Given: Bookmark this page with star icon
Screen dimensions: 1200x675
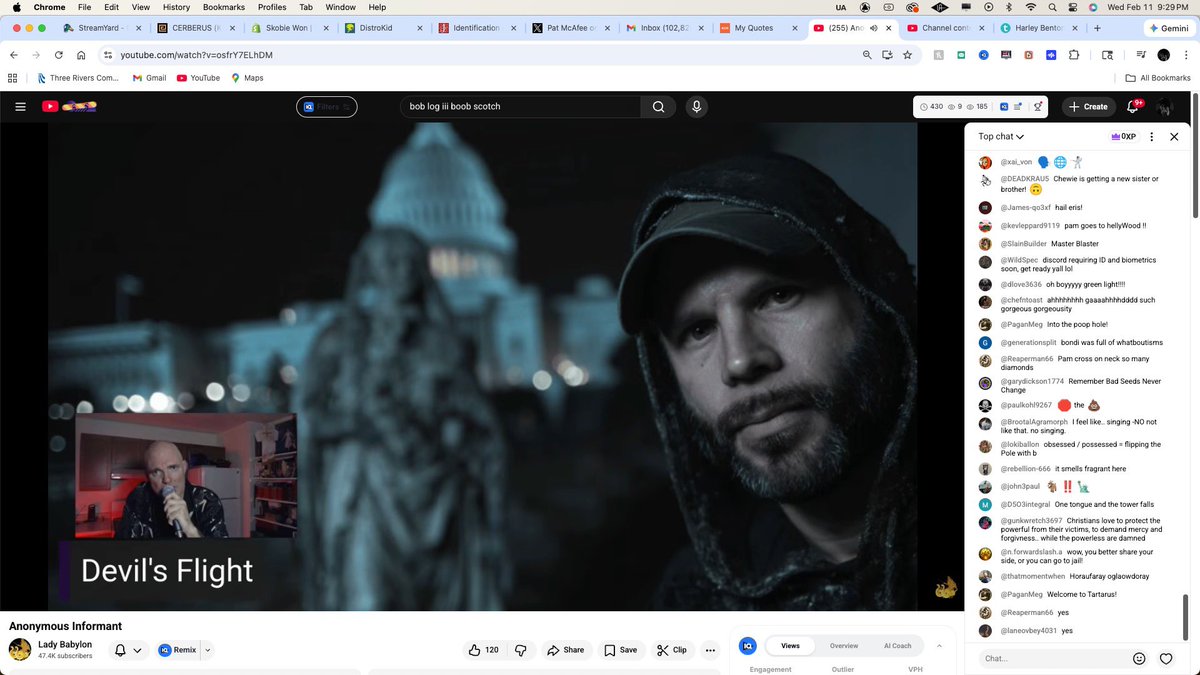Looking at the screenshot, I should coord(907,55).
